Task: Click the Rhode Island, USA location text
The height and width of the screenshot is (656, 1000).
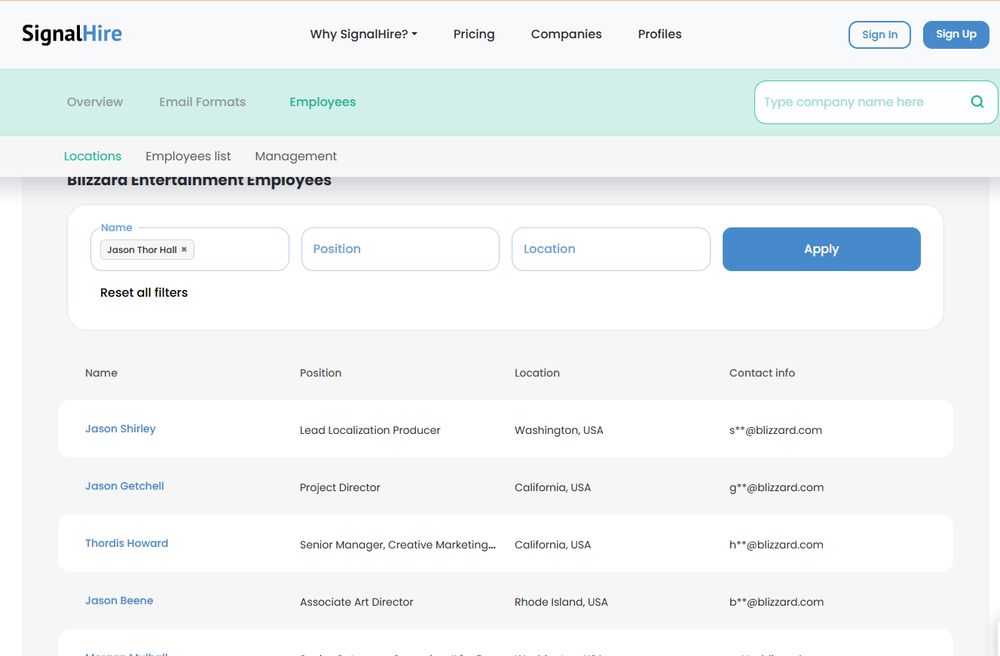Action: click(561, 602)
